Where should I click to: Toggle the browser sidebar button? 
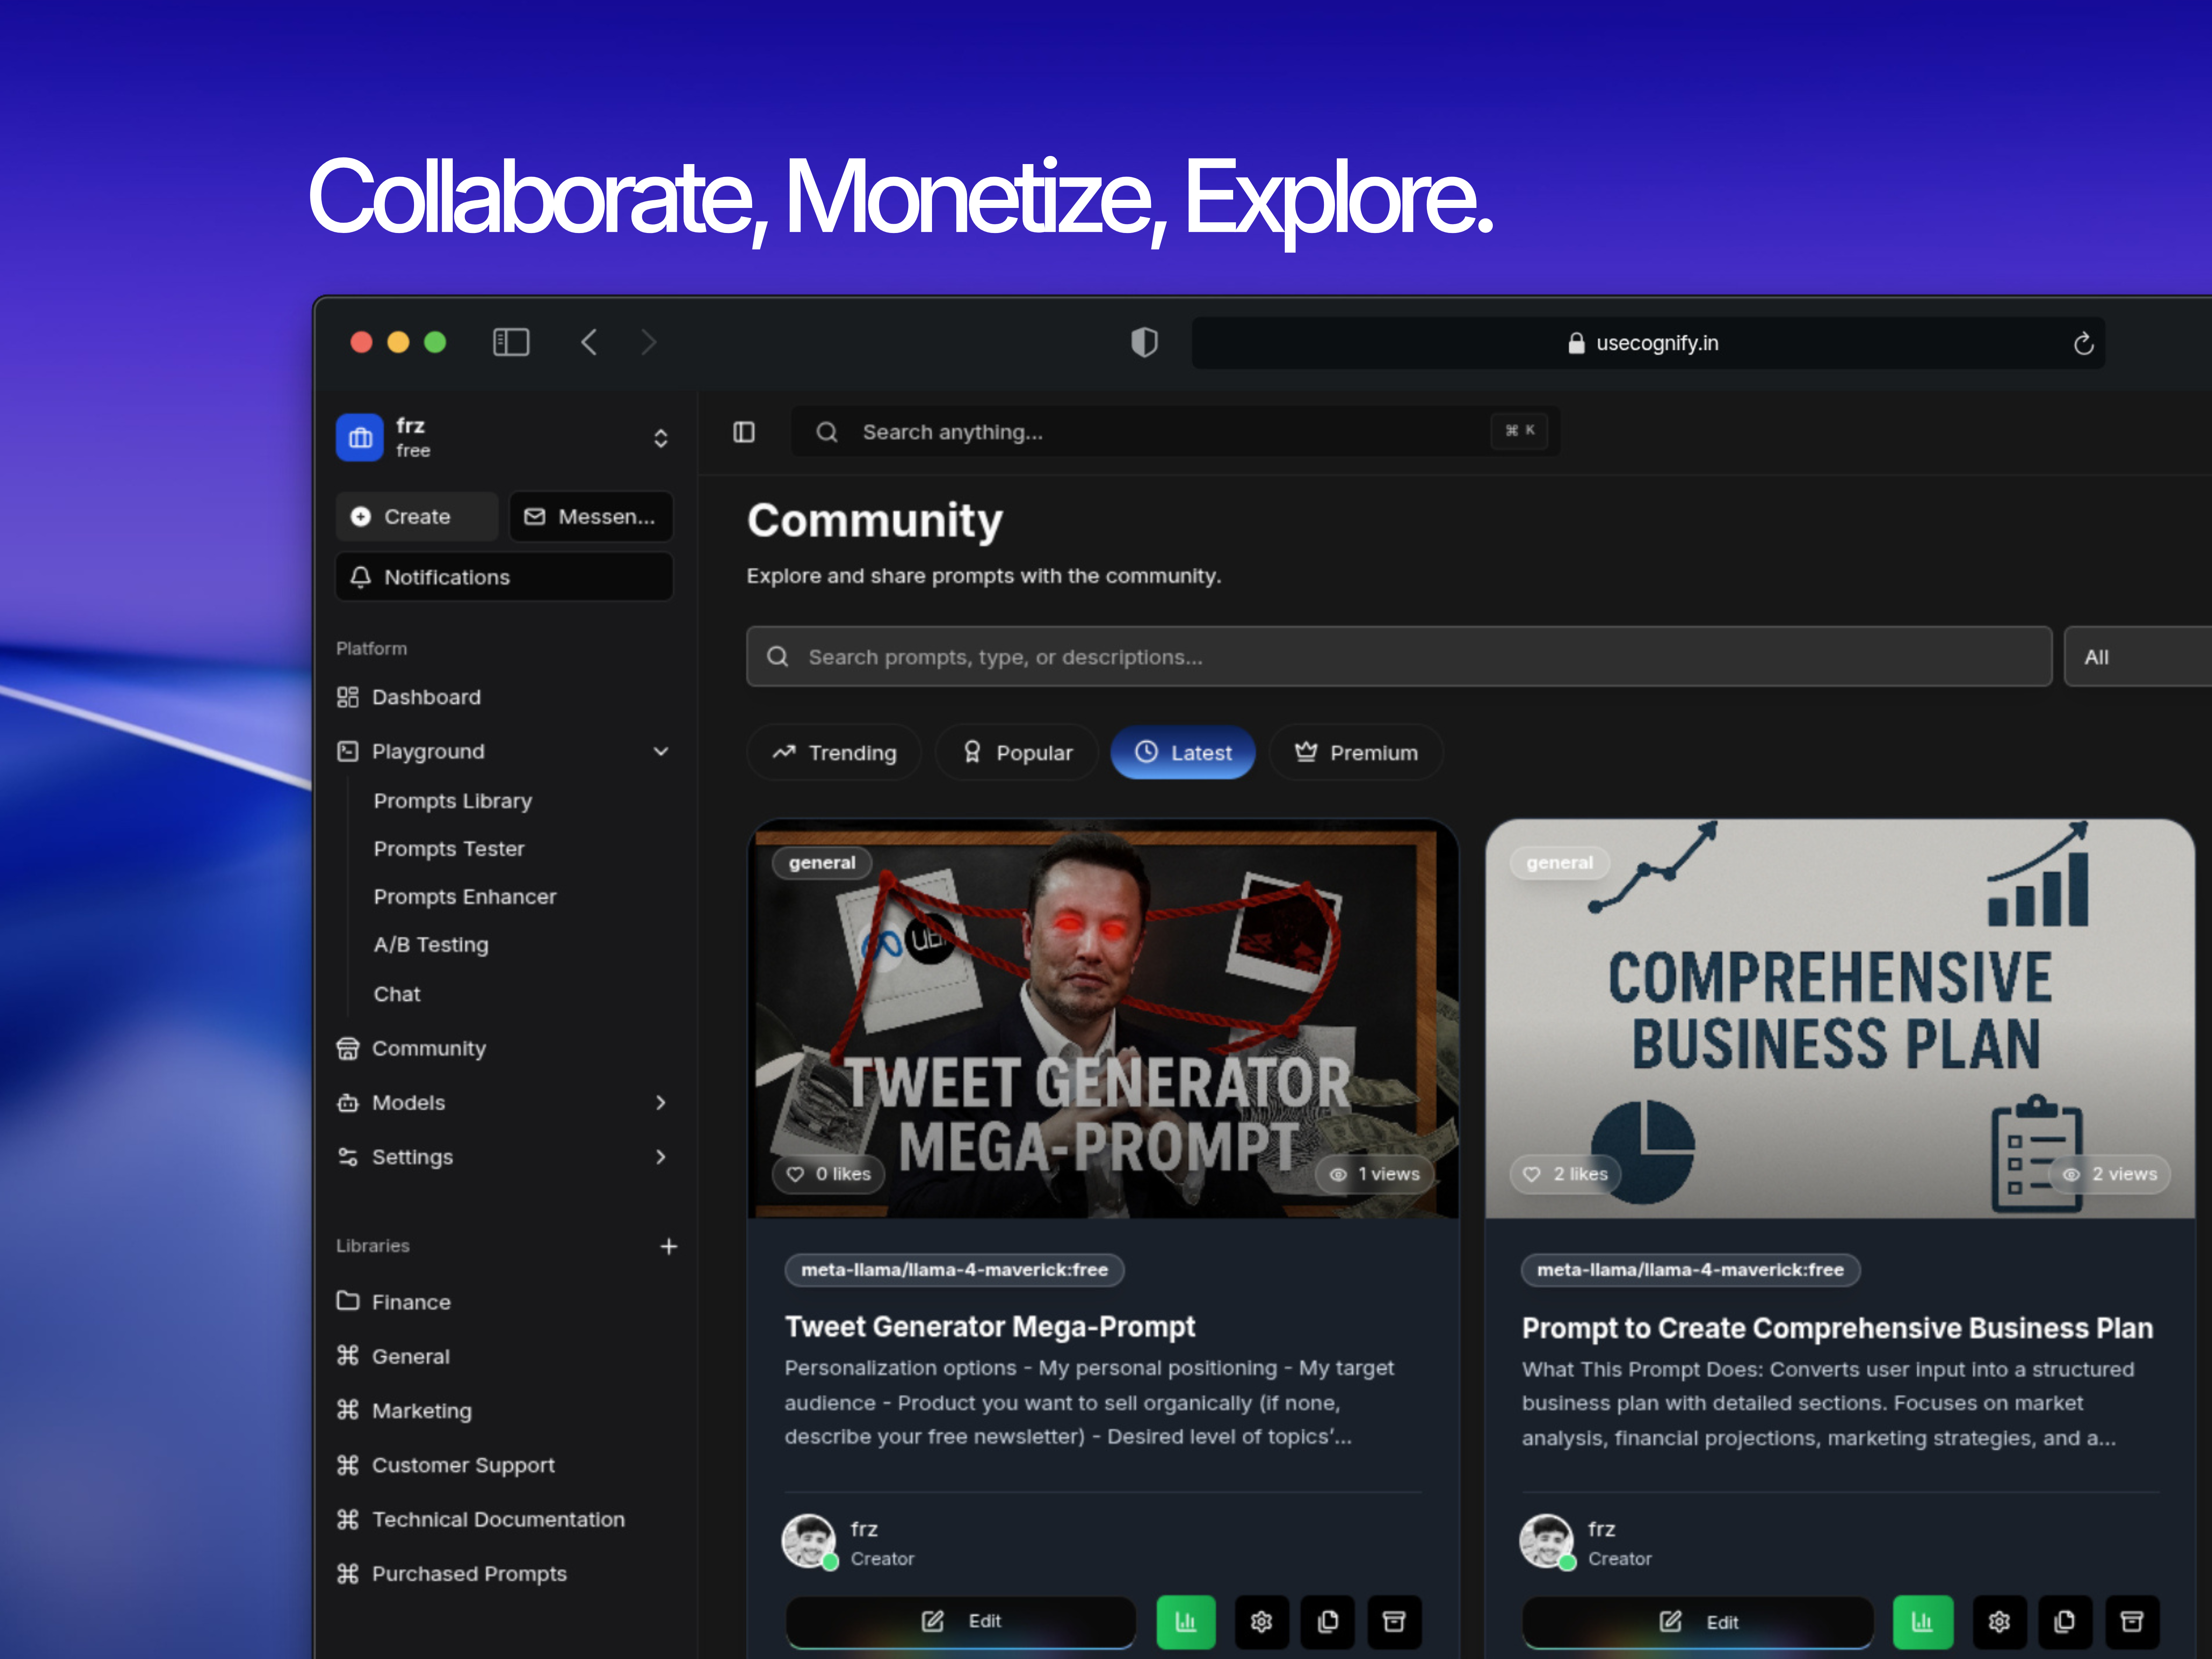click(511, 343)
